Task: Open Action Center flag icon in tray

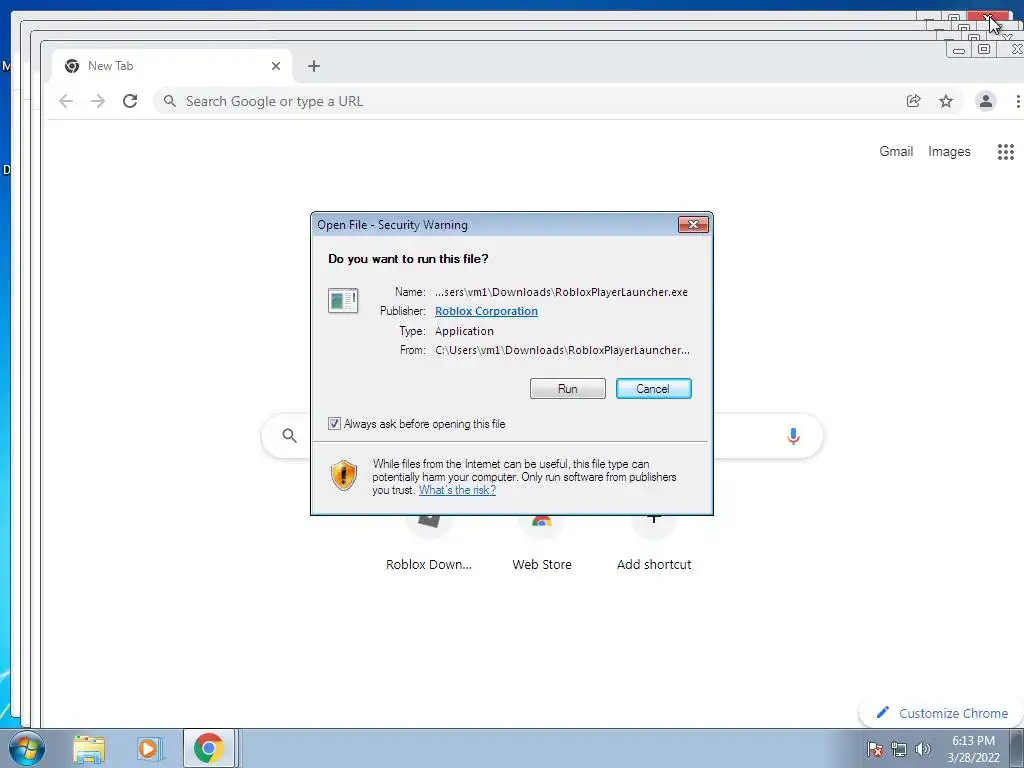Action: 874,749
